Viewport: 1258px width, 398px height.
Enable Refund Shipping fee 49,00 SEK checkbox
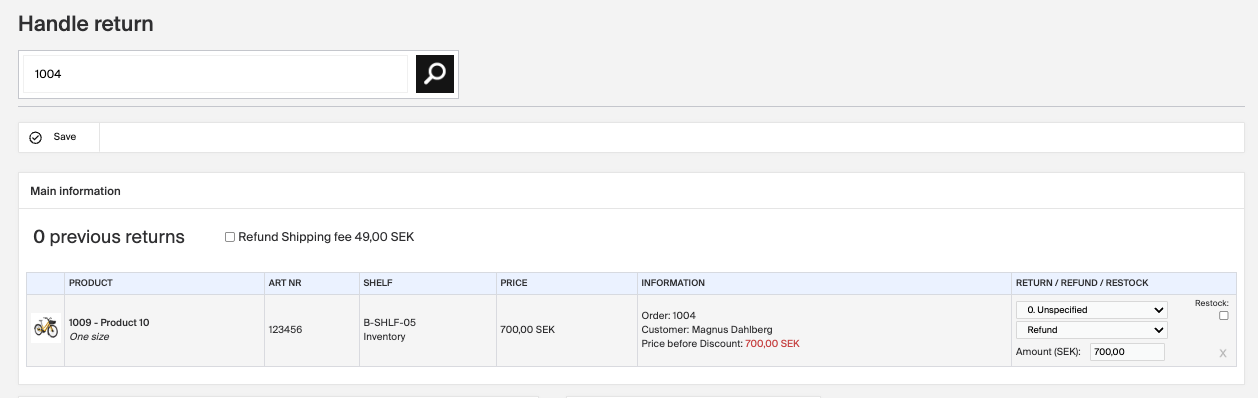[x=230, y=237]
